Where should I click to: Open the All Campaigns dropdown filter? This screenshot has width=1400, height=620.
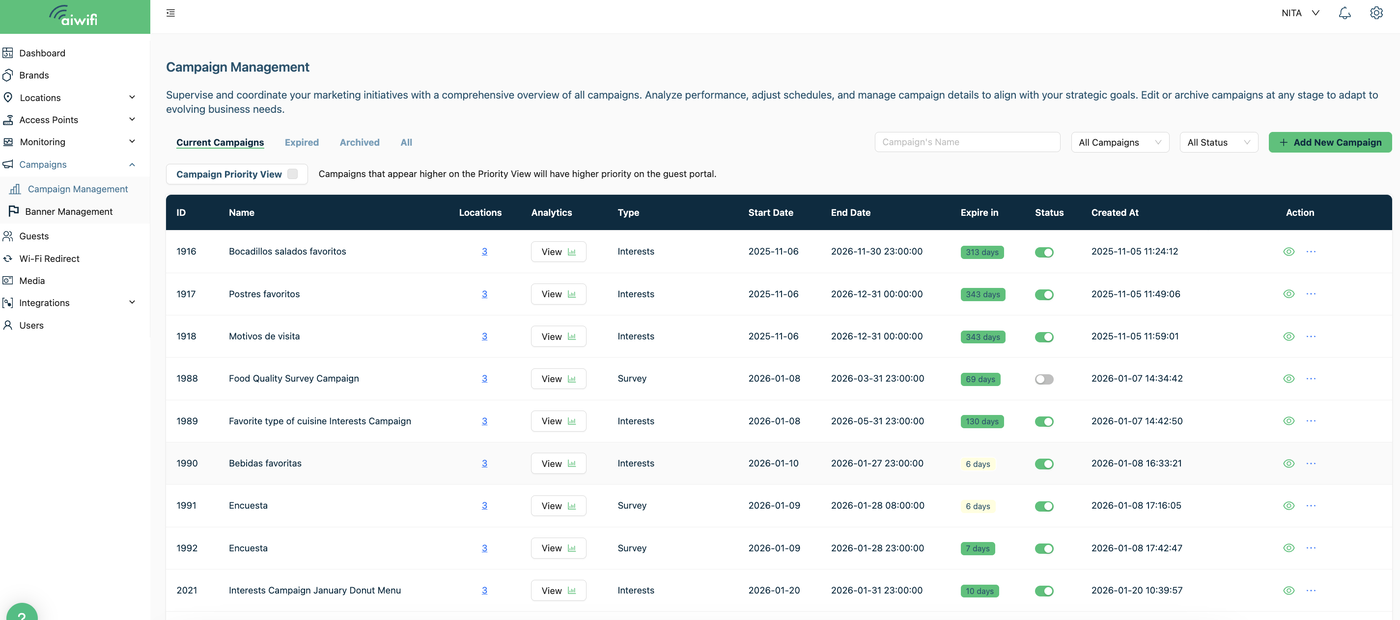(1119, 142)
